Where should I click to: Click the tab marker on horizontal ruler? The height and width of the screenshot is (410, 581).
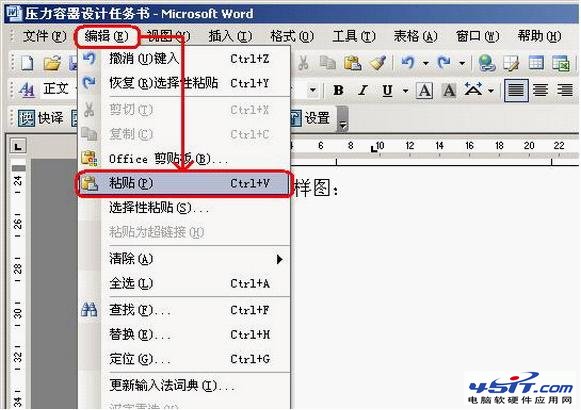(374, 149)
